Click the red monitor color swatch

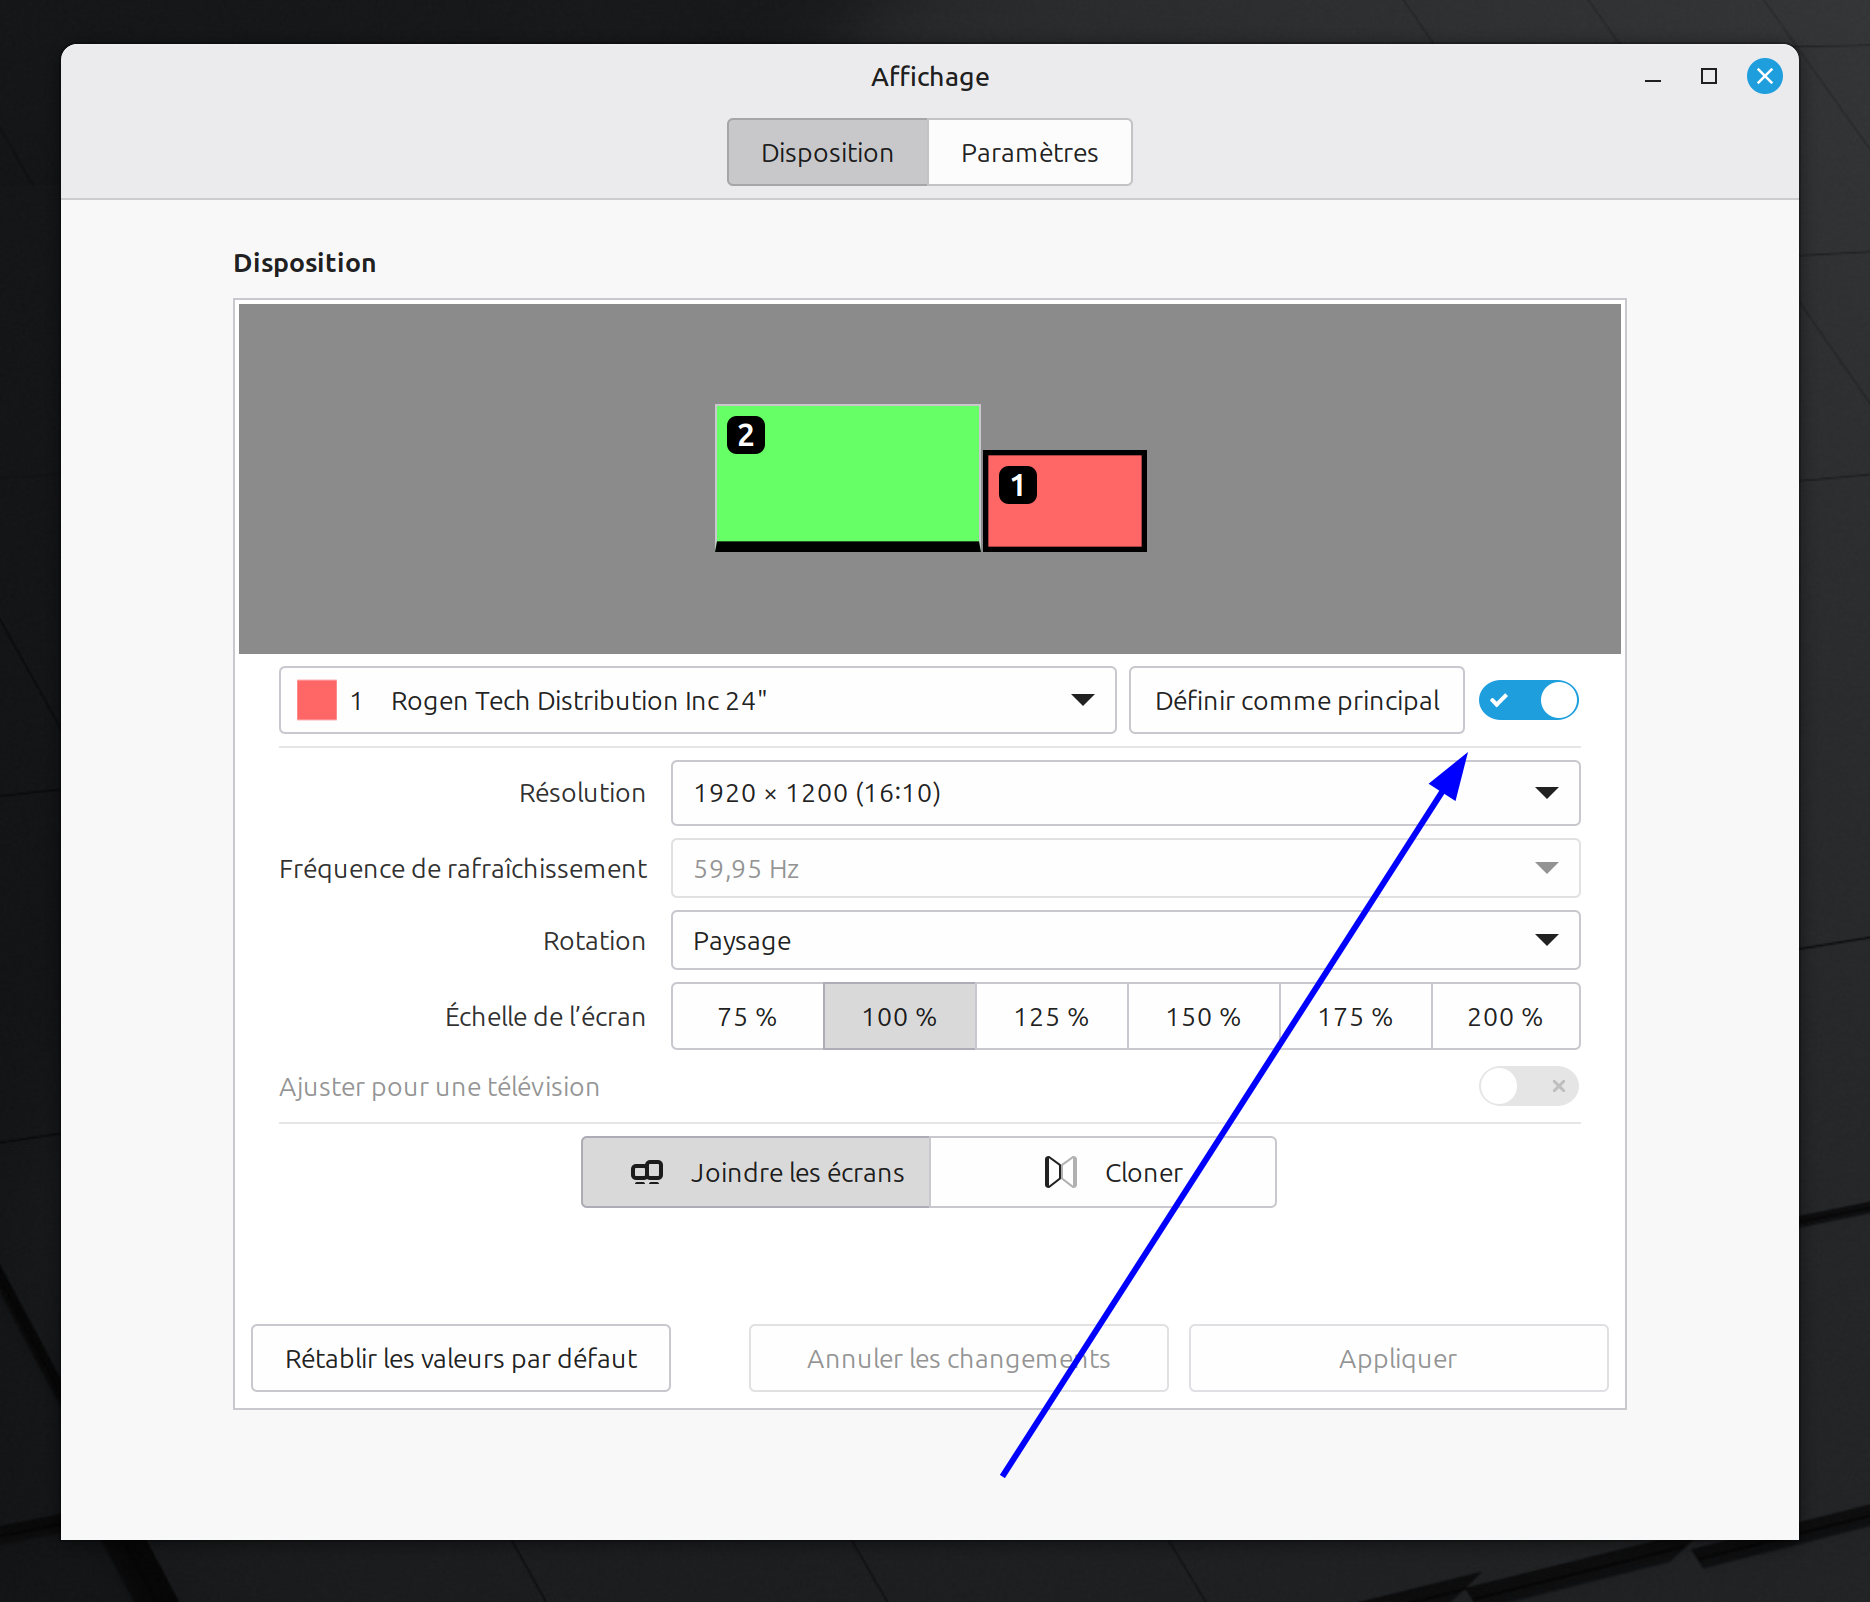(x=317, y=700)
